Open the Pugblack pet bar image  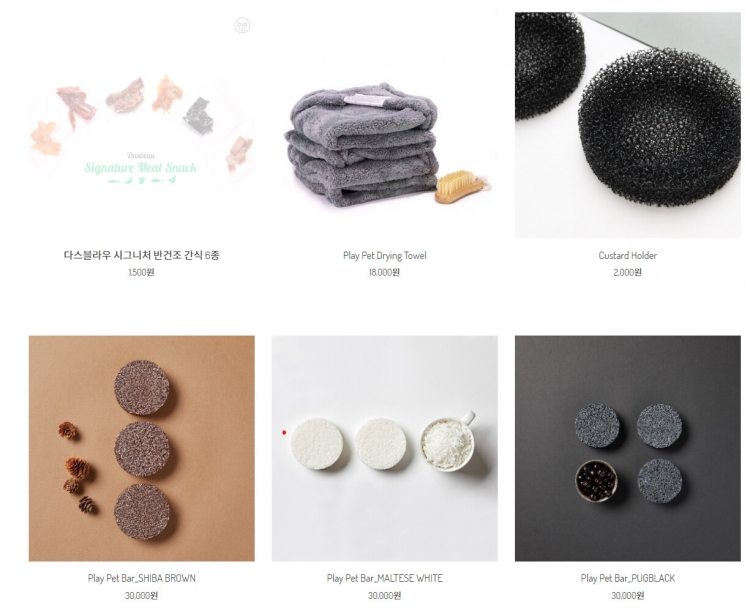click(x=628, y=448)
